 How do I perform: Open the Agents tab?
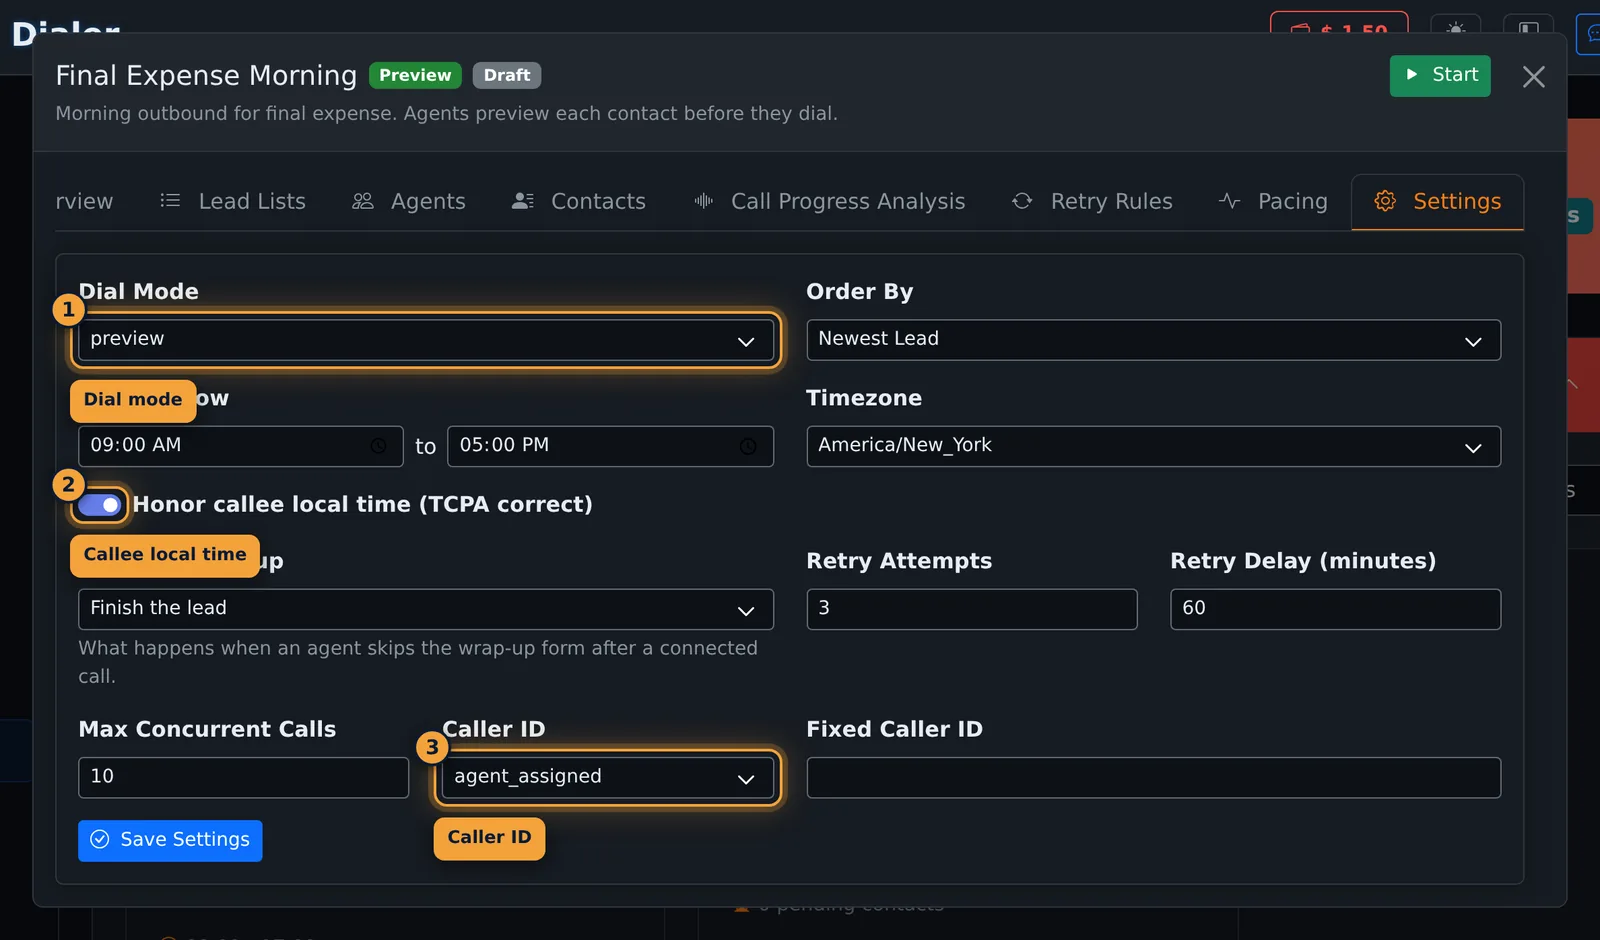pos(409,202)
